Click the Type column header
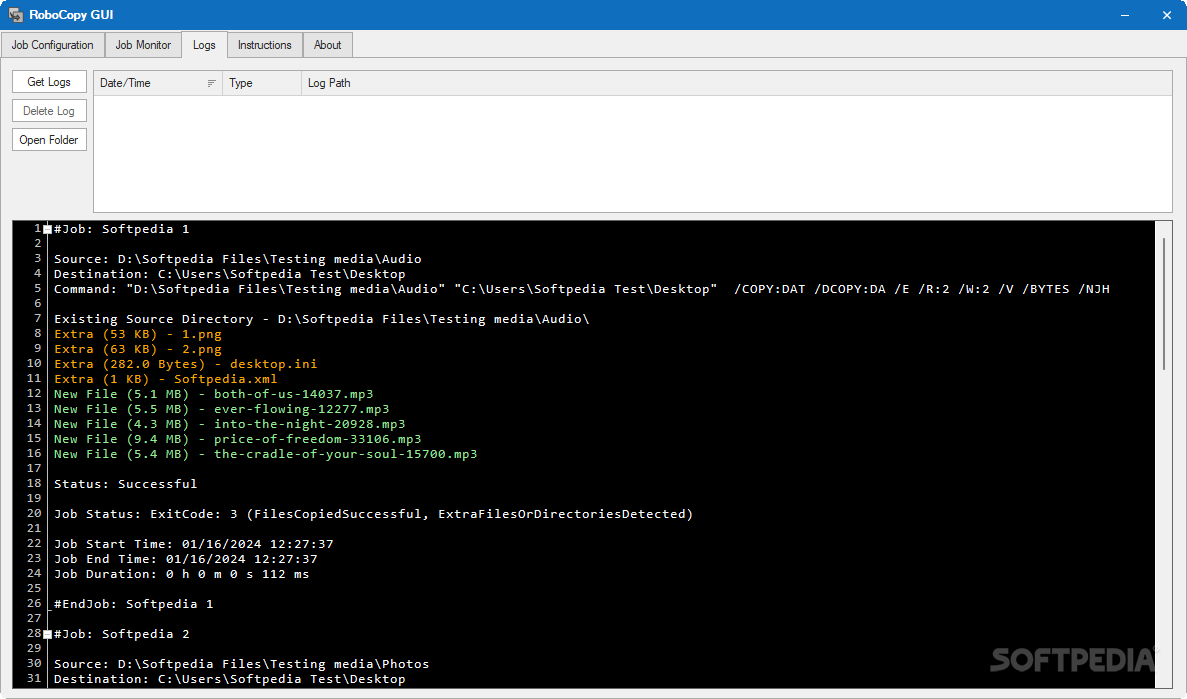This screenshot has height=699, width=1187. [x=262, y=83]
